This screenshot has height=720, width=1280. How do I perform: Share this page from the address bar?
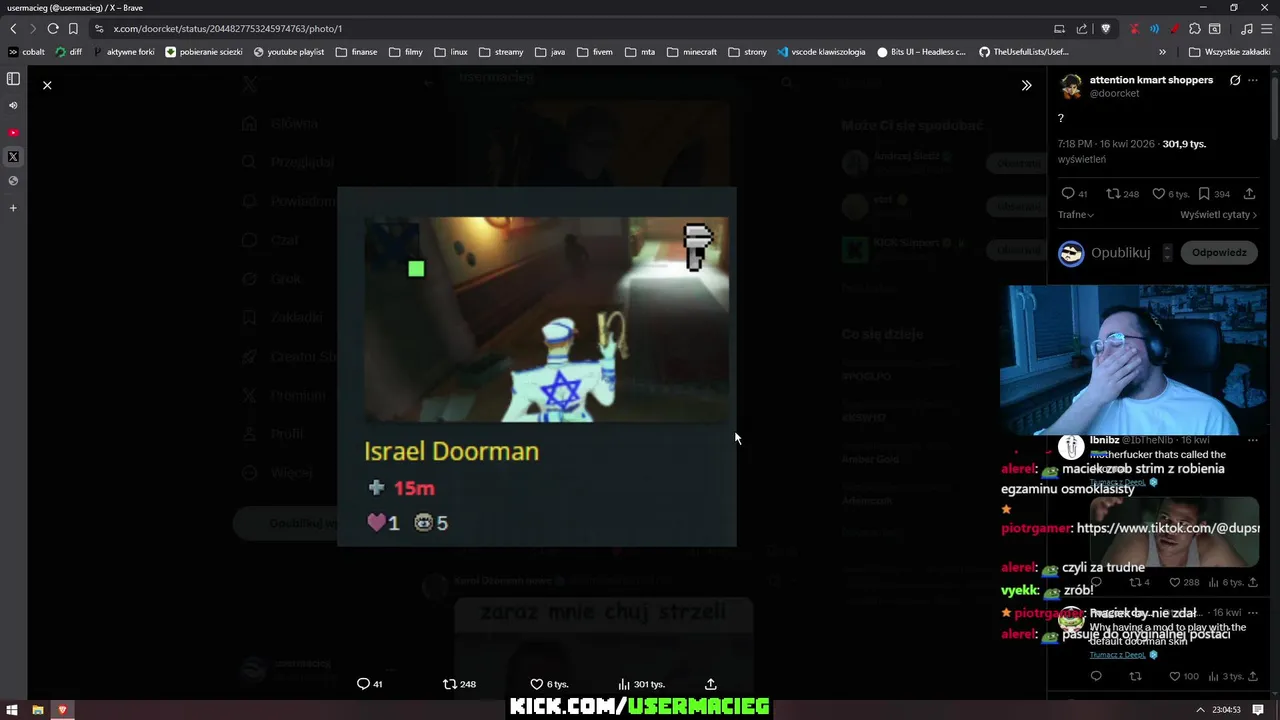[1082, 29]
